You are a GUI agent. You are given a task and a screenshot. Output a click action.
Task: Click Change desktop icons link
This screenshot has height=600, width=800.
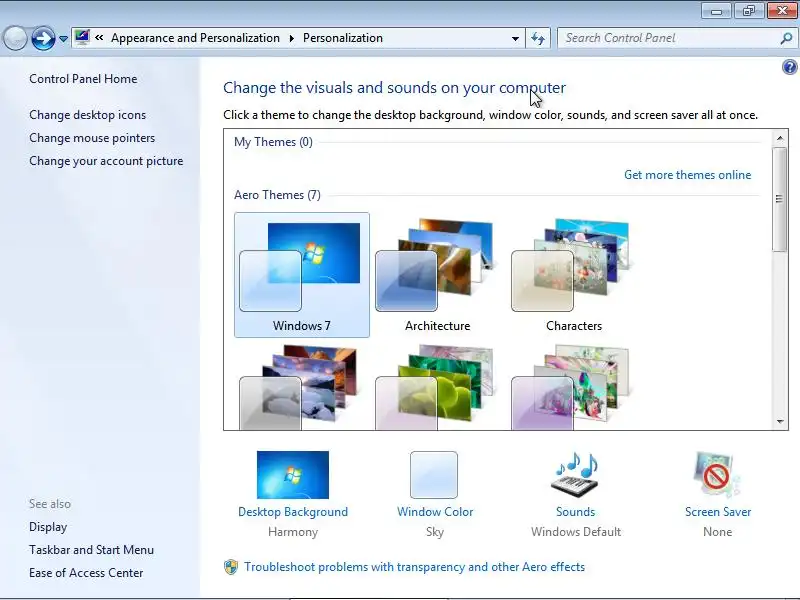pos(87,115)
